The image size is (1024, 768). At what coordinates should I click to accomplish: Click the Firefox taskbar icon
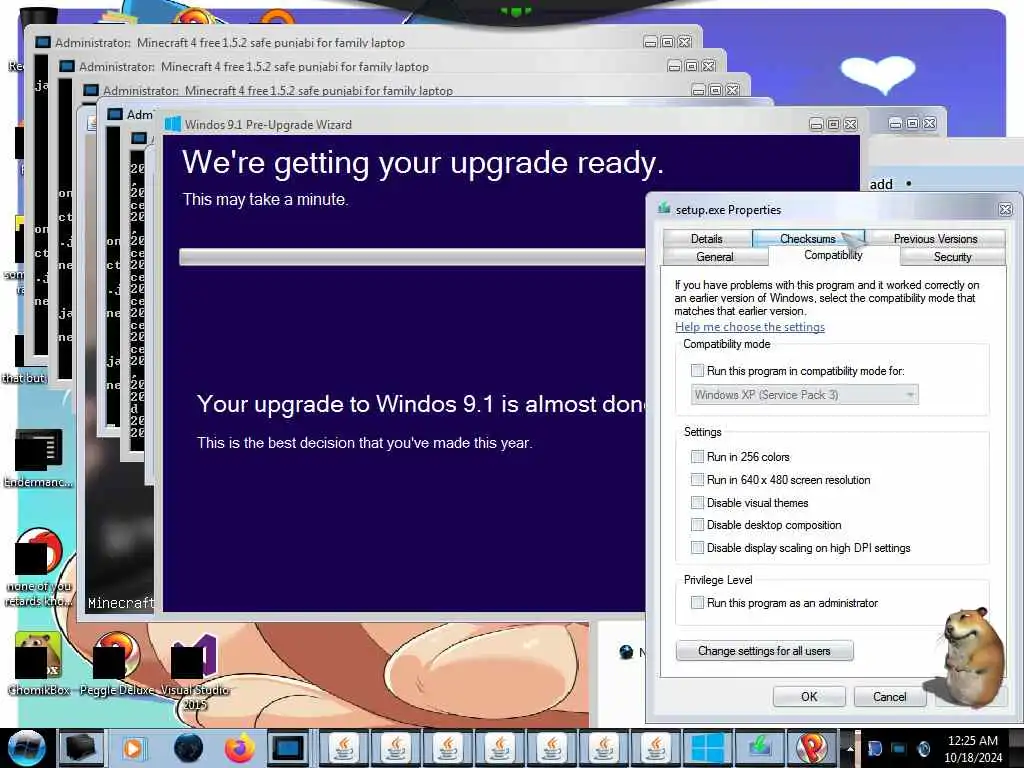[x=239, y=748]
